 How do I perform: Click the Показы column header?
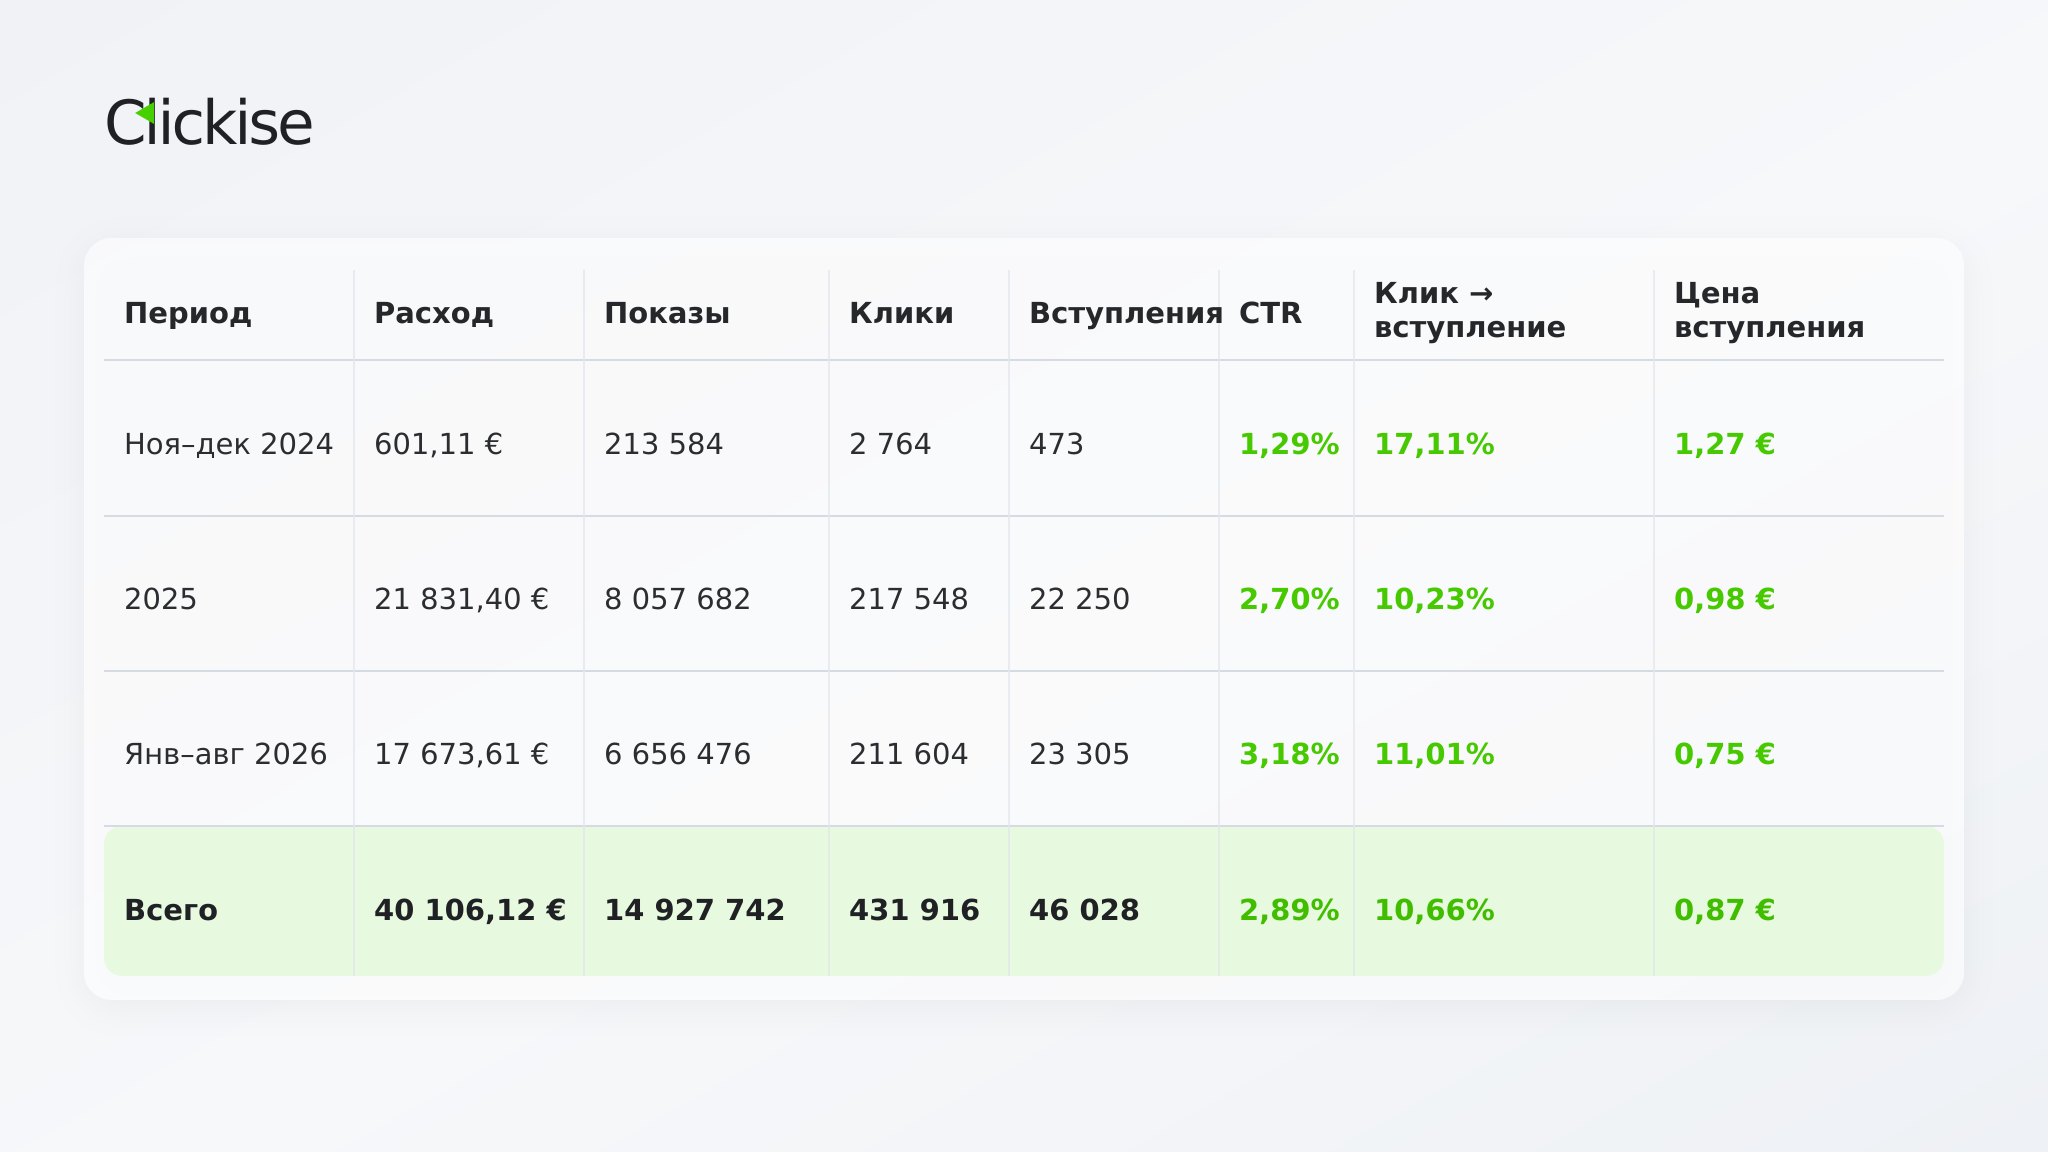pos(667,313)
